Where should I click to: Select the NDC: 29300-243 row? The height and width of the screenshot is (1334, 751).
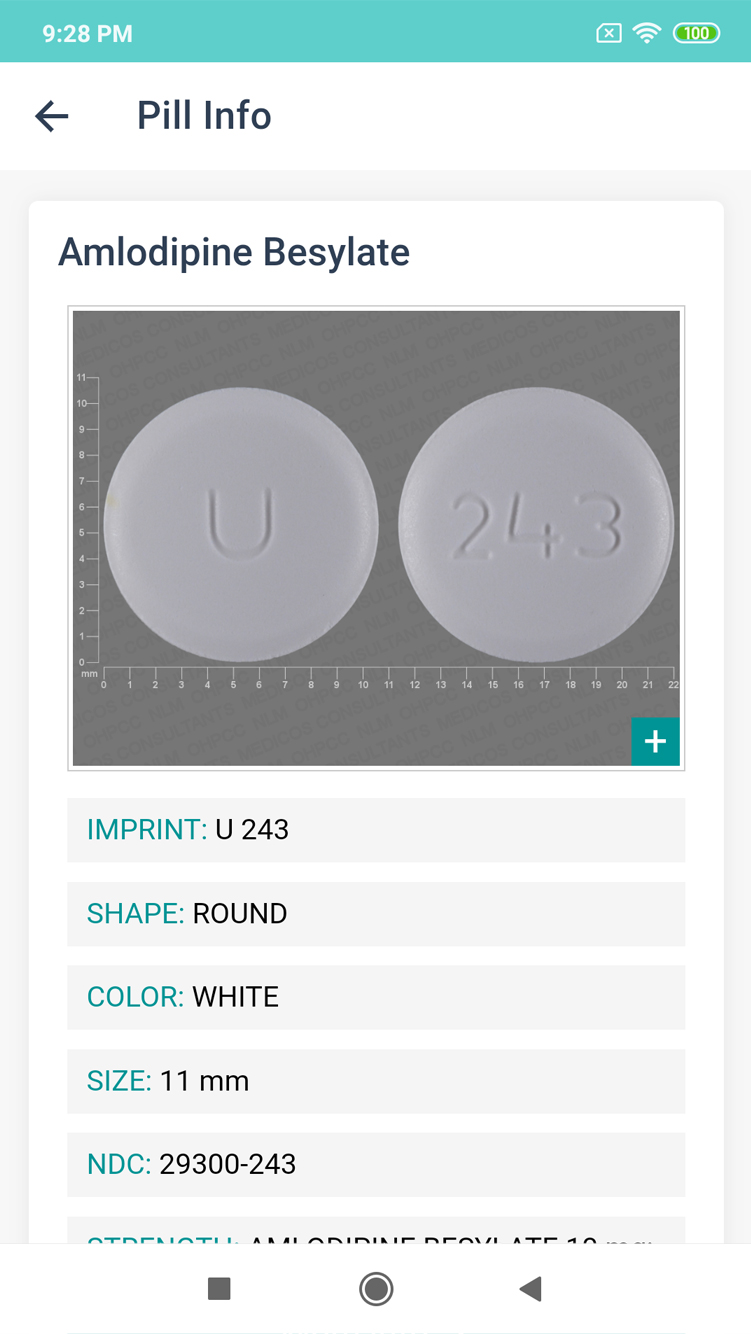[376, 1164]
